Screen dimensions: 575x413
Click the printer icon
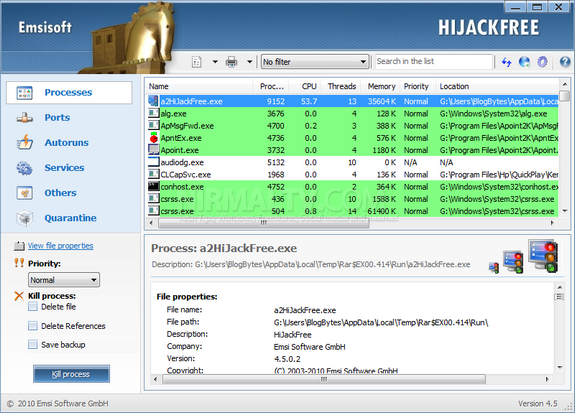click(231, 62)
